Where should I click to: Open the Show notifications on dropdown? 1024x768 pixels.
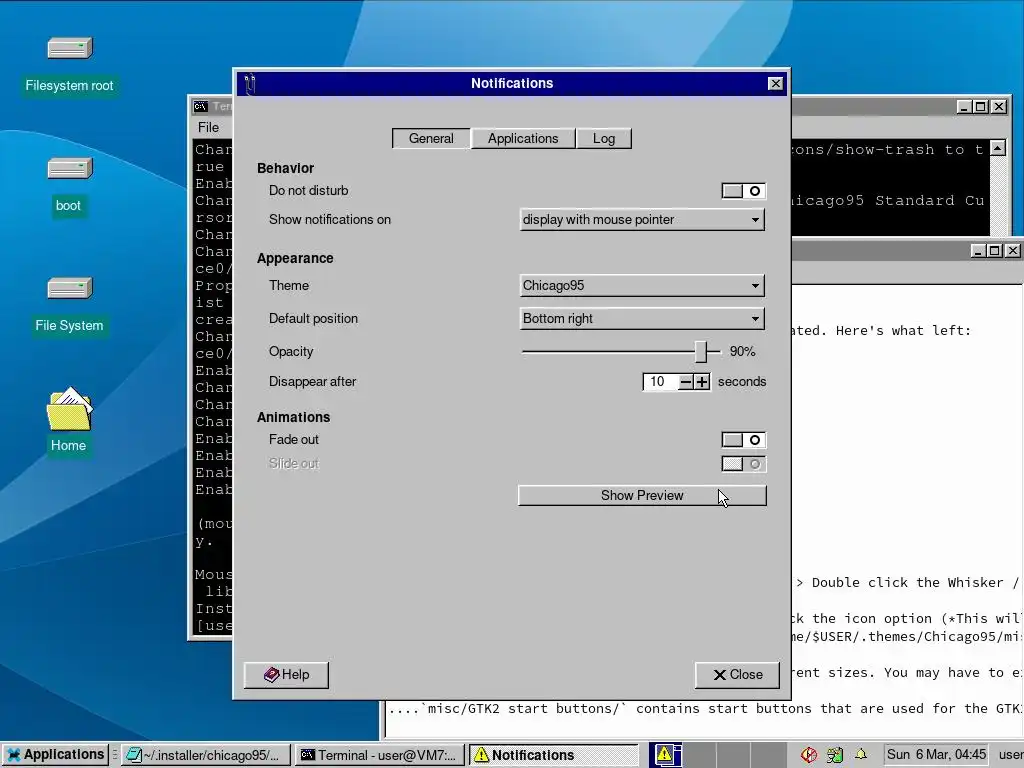click(x=642, y=219)
